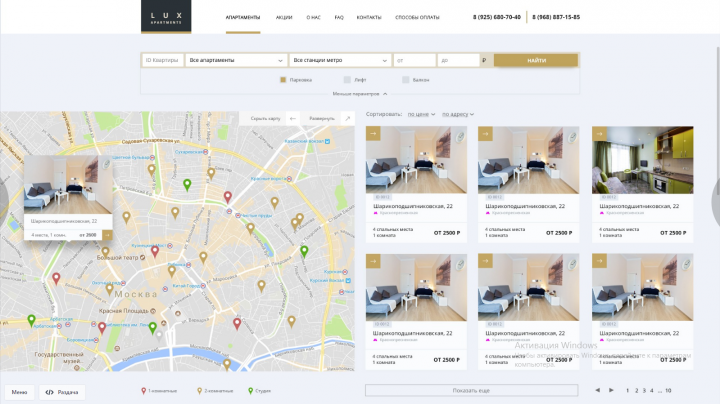Click the green pin near Курская
This screenshot has width=720, height=404.
(304, 251)
